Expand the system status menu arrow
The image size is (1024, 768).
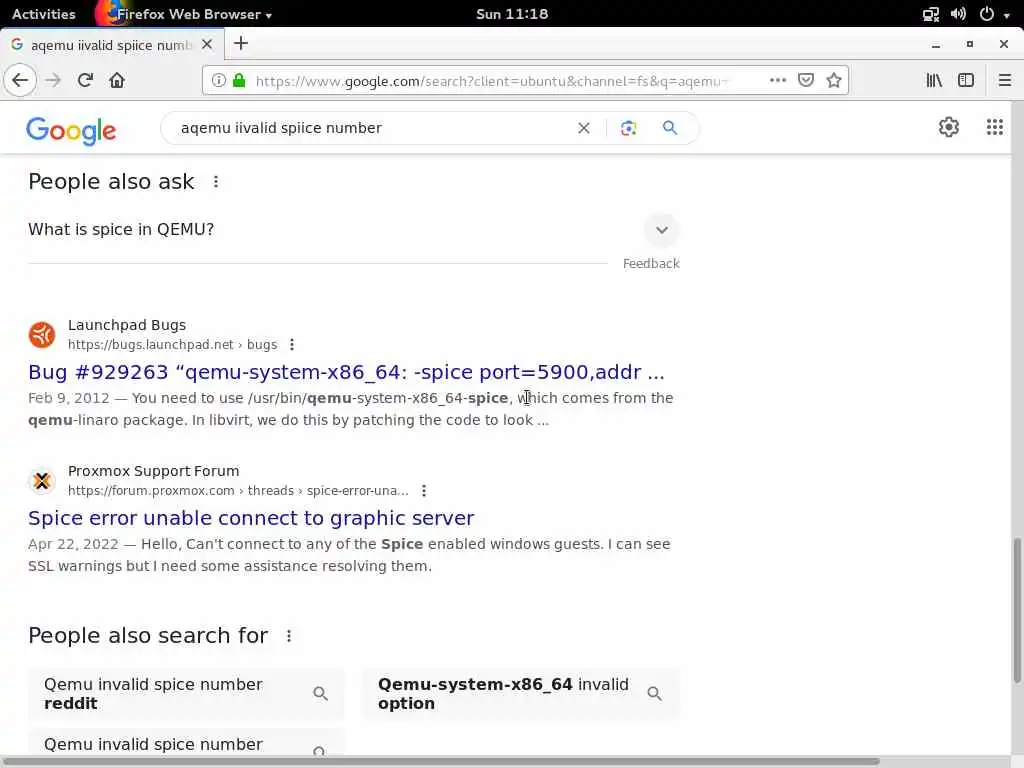click(1007, 15)
